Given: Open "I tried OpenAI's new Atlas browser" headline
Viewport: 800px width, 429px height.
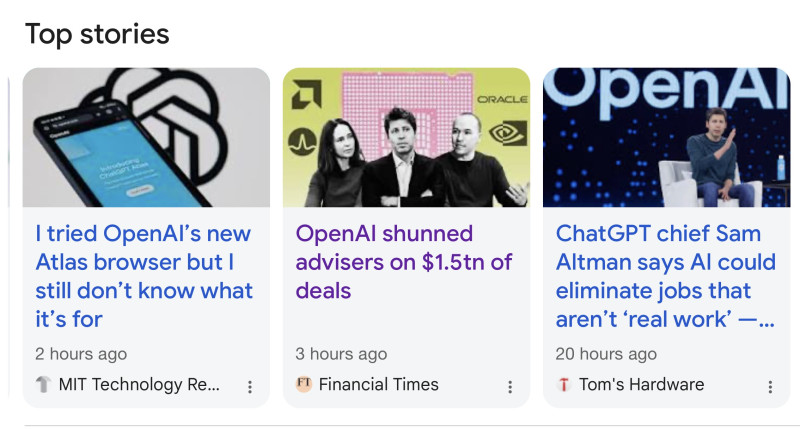Looking at the screenshot, I should pyautogui.click(x=144, y=276).
